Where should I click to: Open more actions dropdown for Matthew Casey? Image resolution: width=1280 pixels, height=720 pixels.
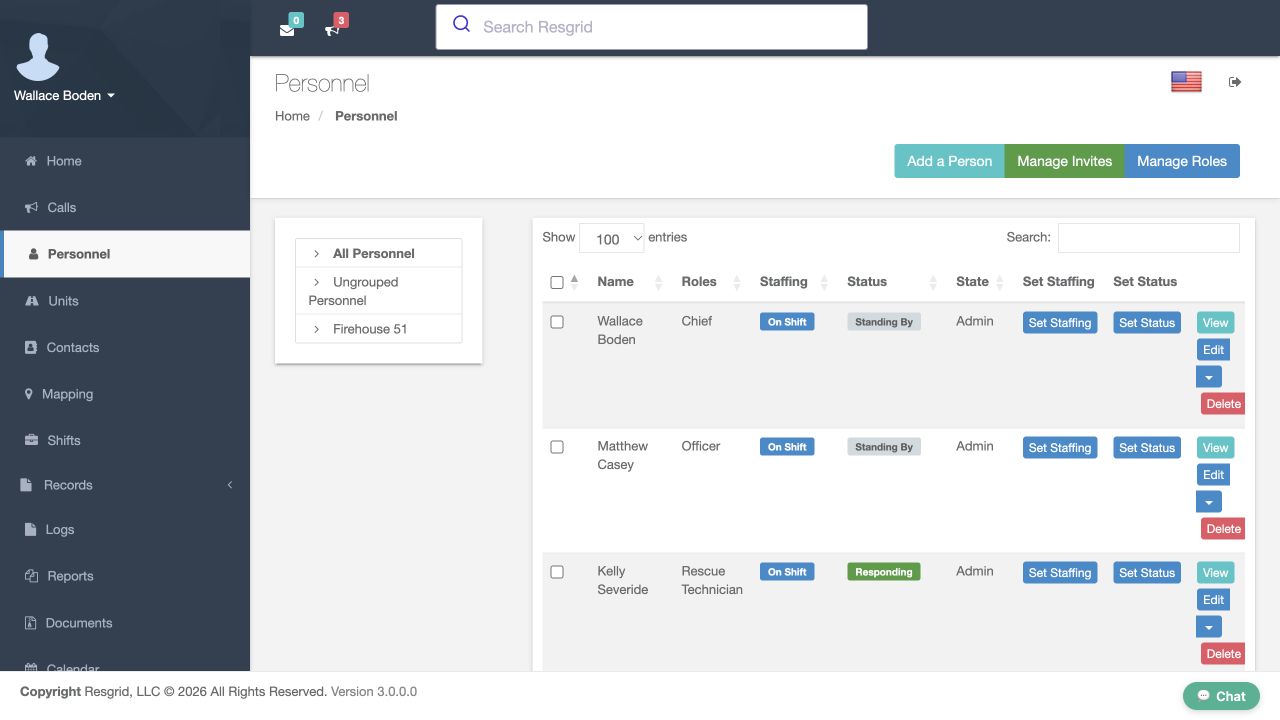click(1209, 502)
